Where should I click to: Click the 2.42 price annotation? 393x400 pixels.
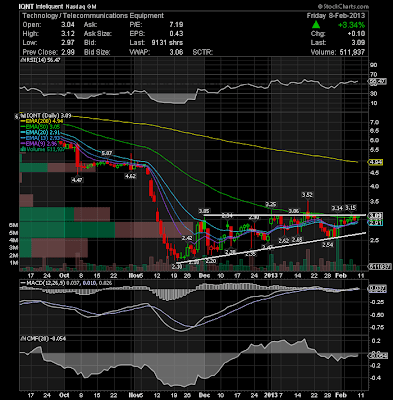point(187,238)
